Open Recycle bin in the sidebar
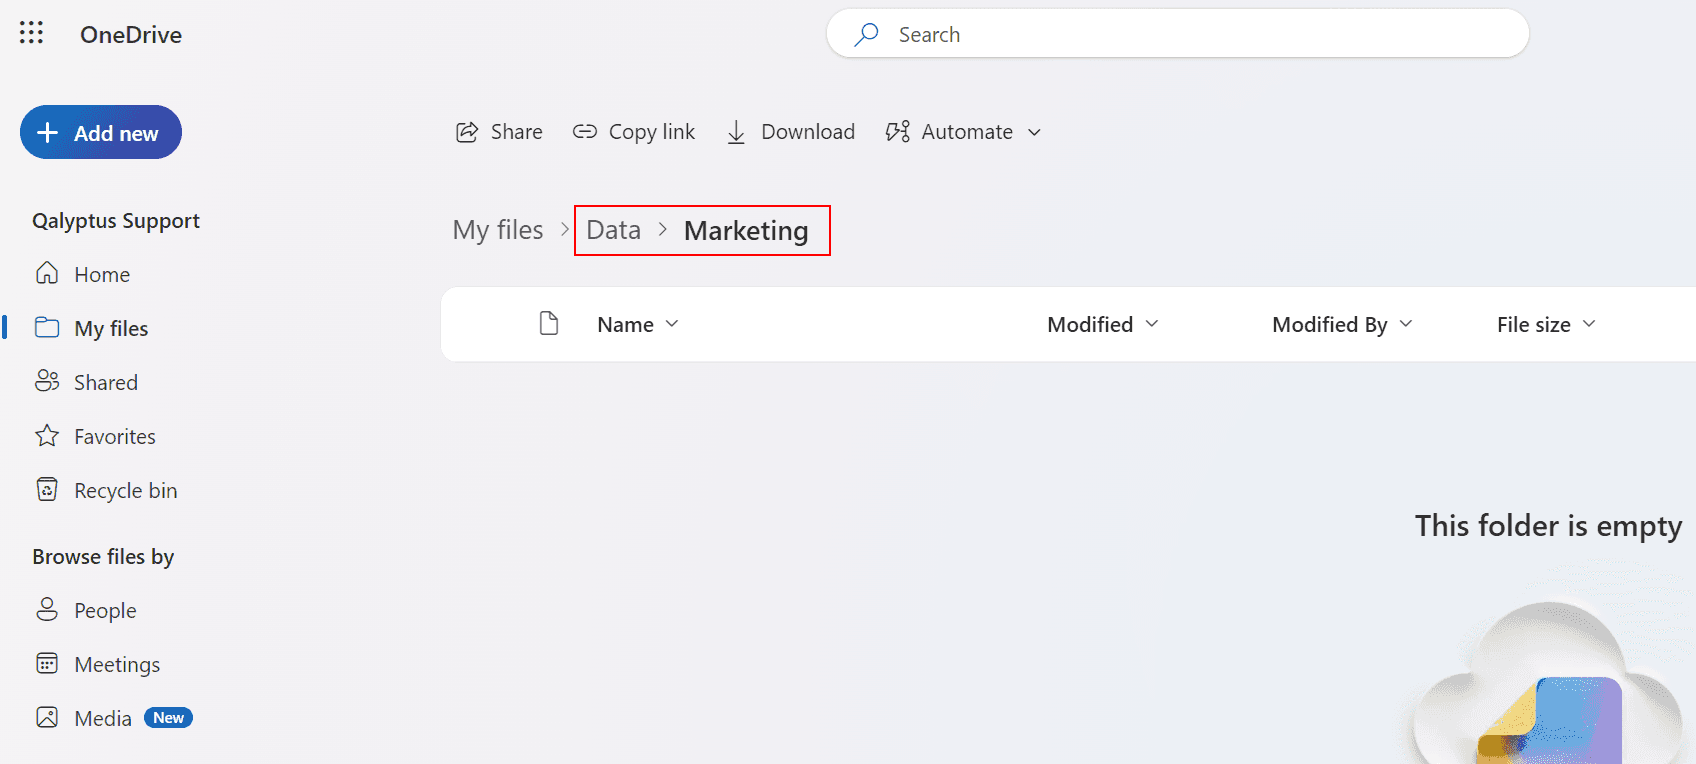Viewport: 1696px width, 764px height. (106, 490)
